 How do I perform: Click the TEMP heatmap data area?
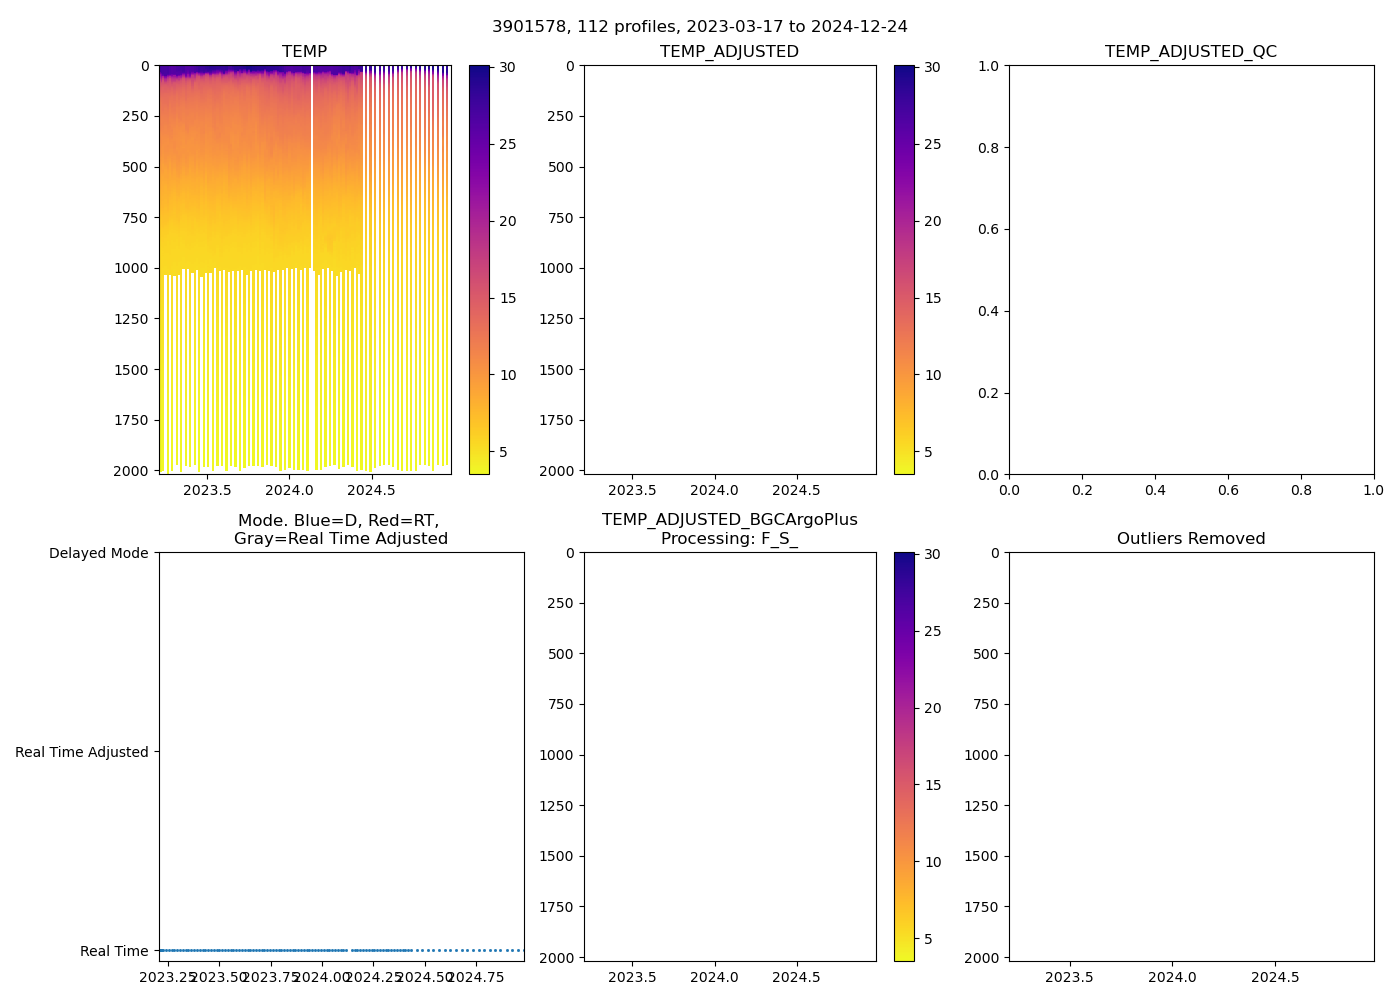point(260,200)
